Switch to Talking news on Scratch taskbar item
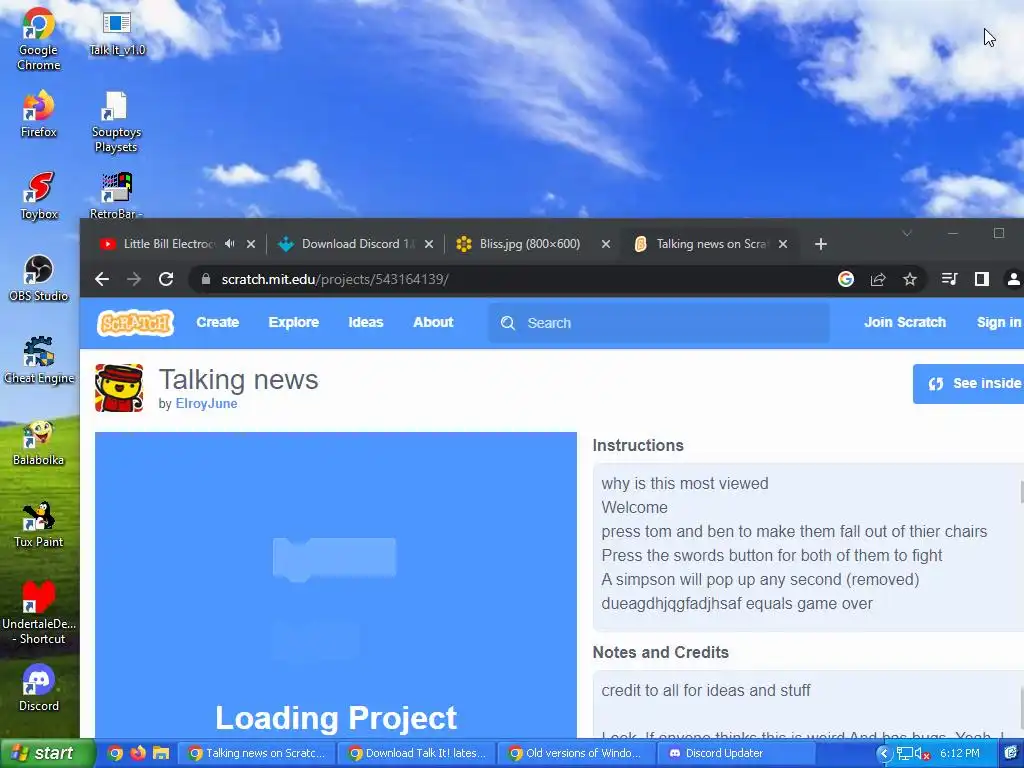Image resolution: width=1024 pixels, height=768 pixels. click(257, 753)
